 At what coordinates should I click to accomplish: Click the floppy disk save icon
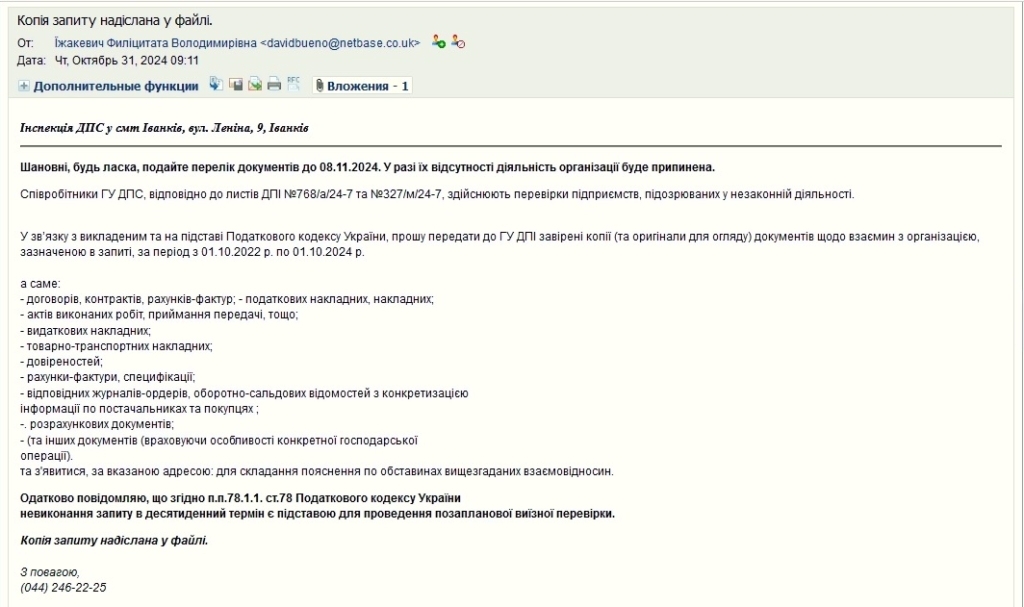[236, 85]
